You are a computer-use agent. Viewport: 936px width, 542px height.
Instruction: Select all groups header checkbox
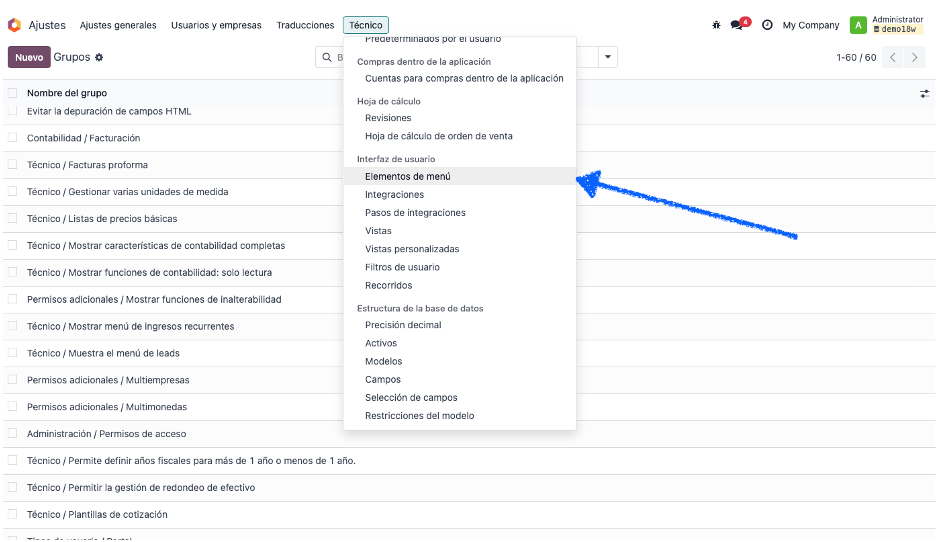(13, 93)
